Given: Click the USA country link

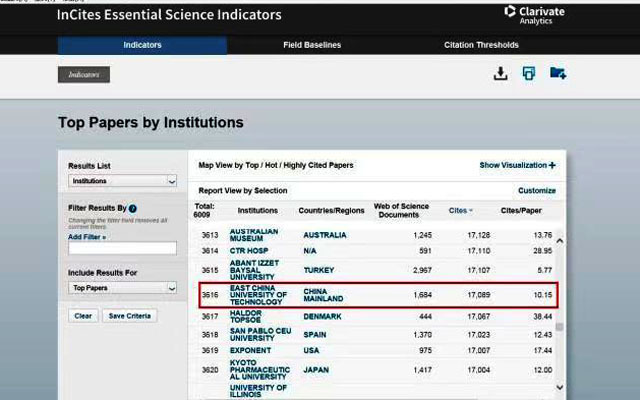Looking at the screenshot, I should [311, 351].
